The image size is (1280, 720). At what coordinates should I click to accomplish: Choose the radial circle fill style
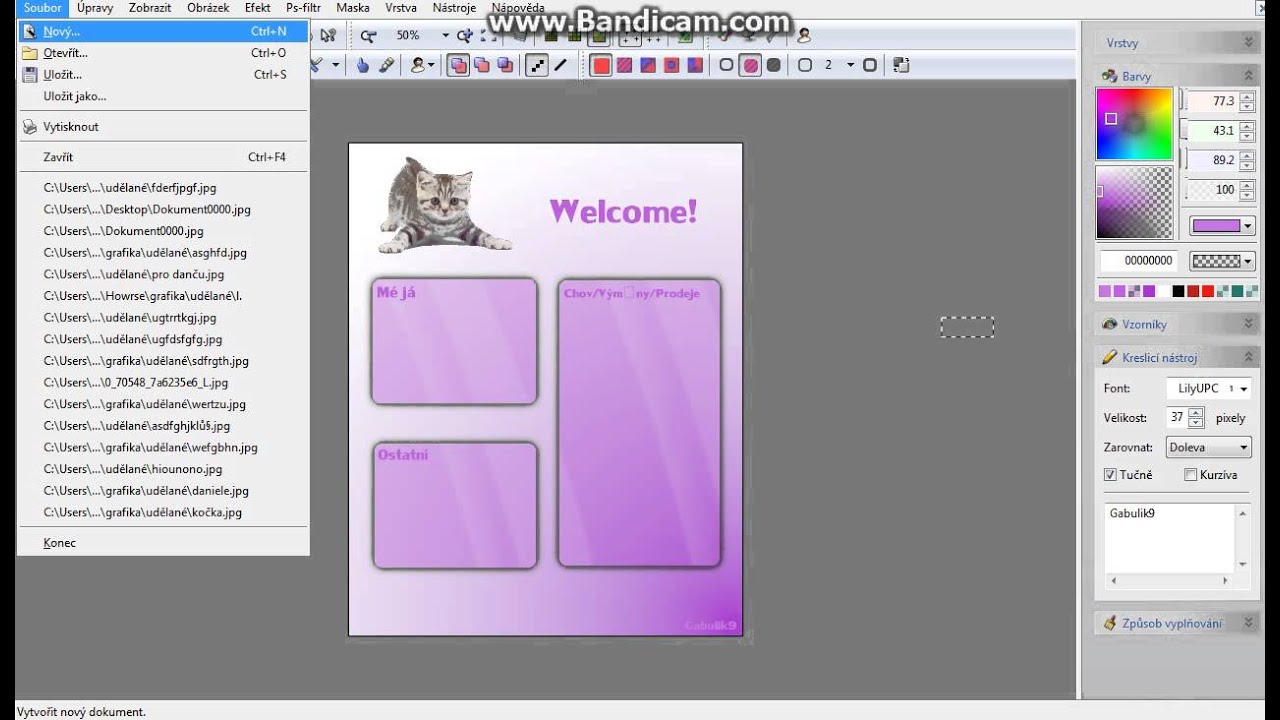671,65
